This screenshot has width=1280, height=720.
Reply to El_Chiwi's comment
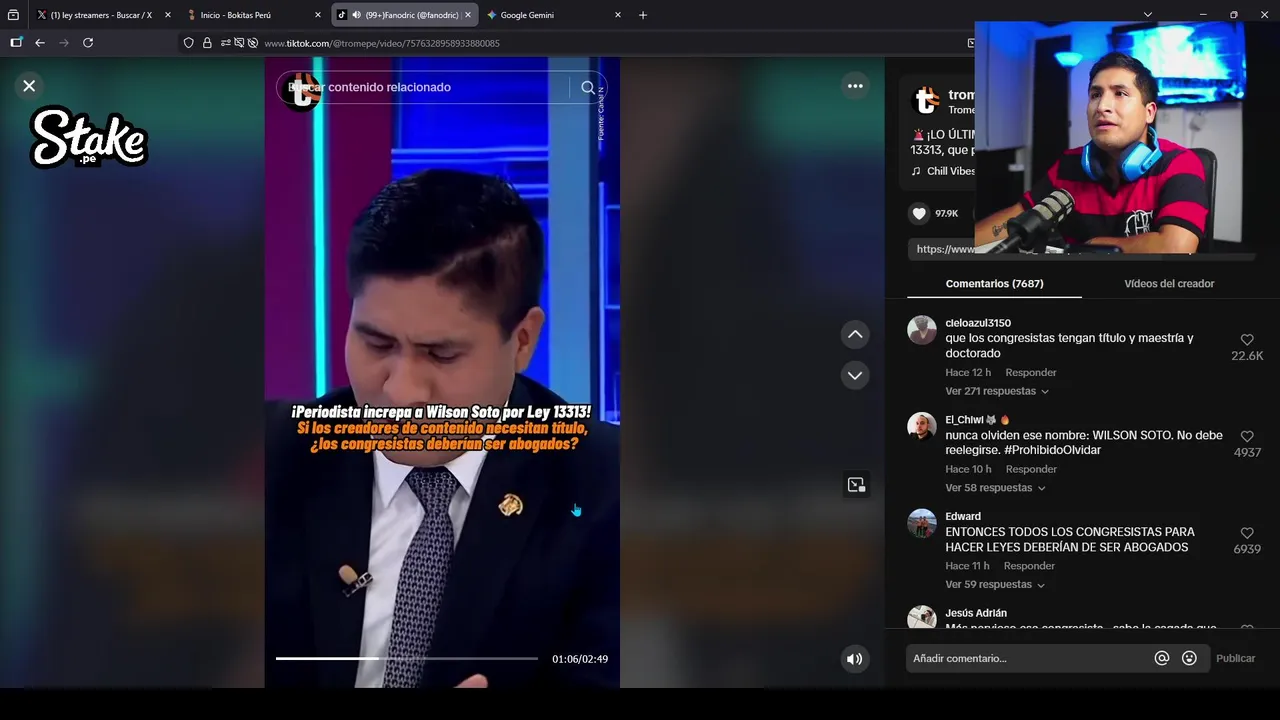click(1031, 469)
